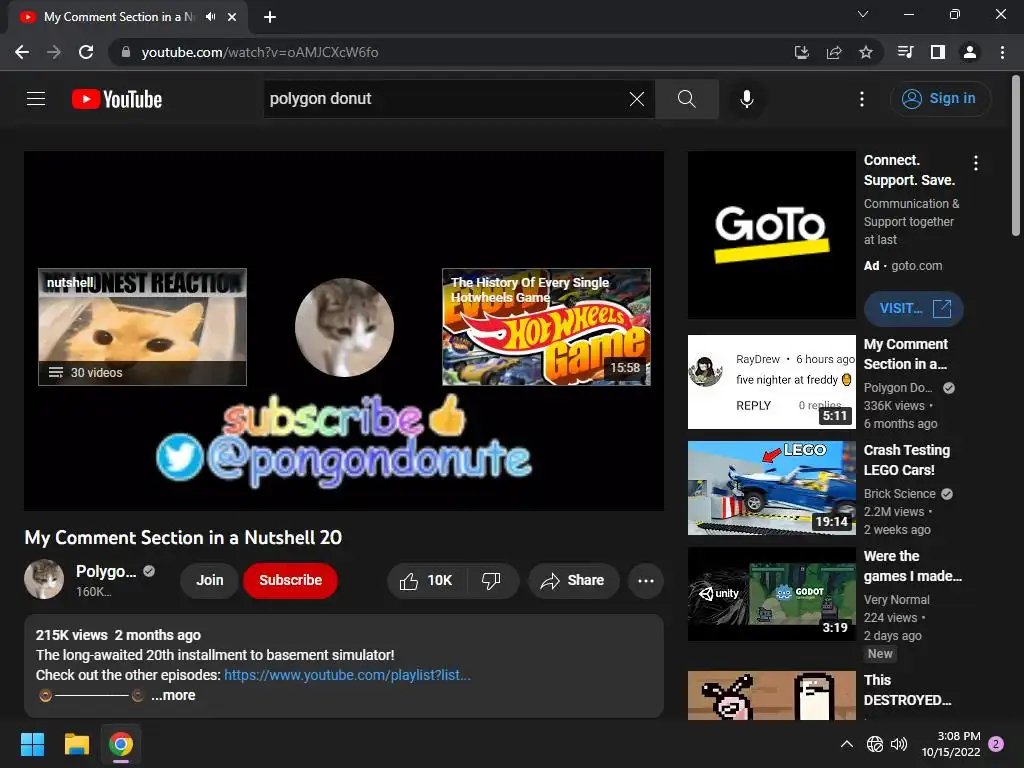Screen dimensions: 1024x768
Task: Click Chrome icon in taskbar
Action: pyautogui.click(x=121, y=744)
